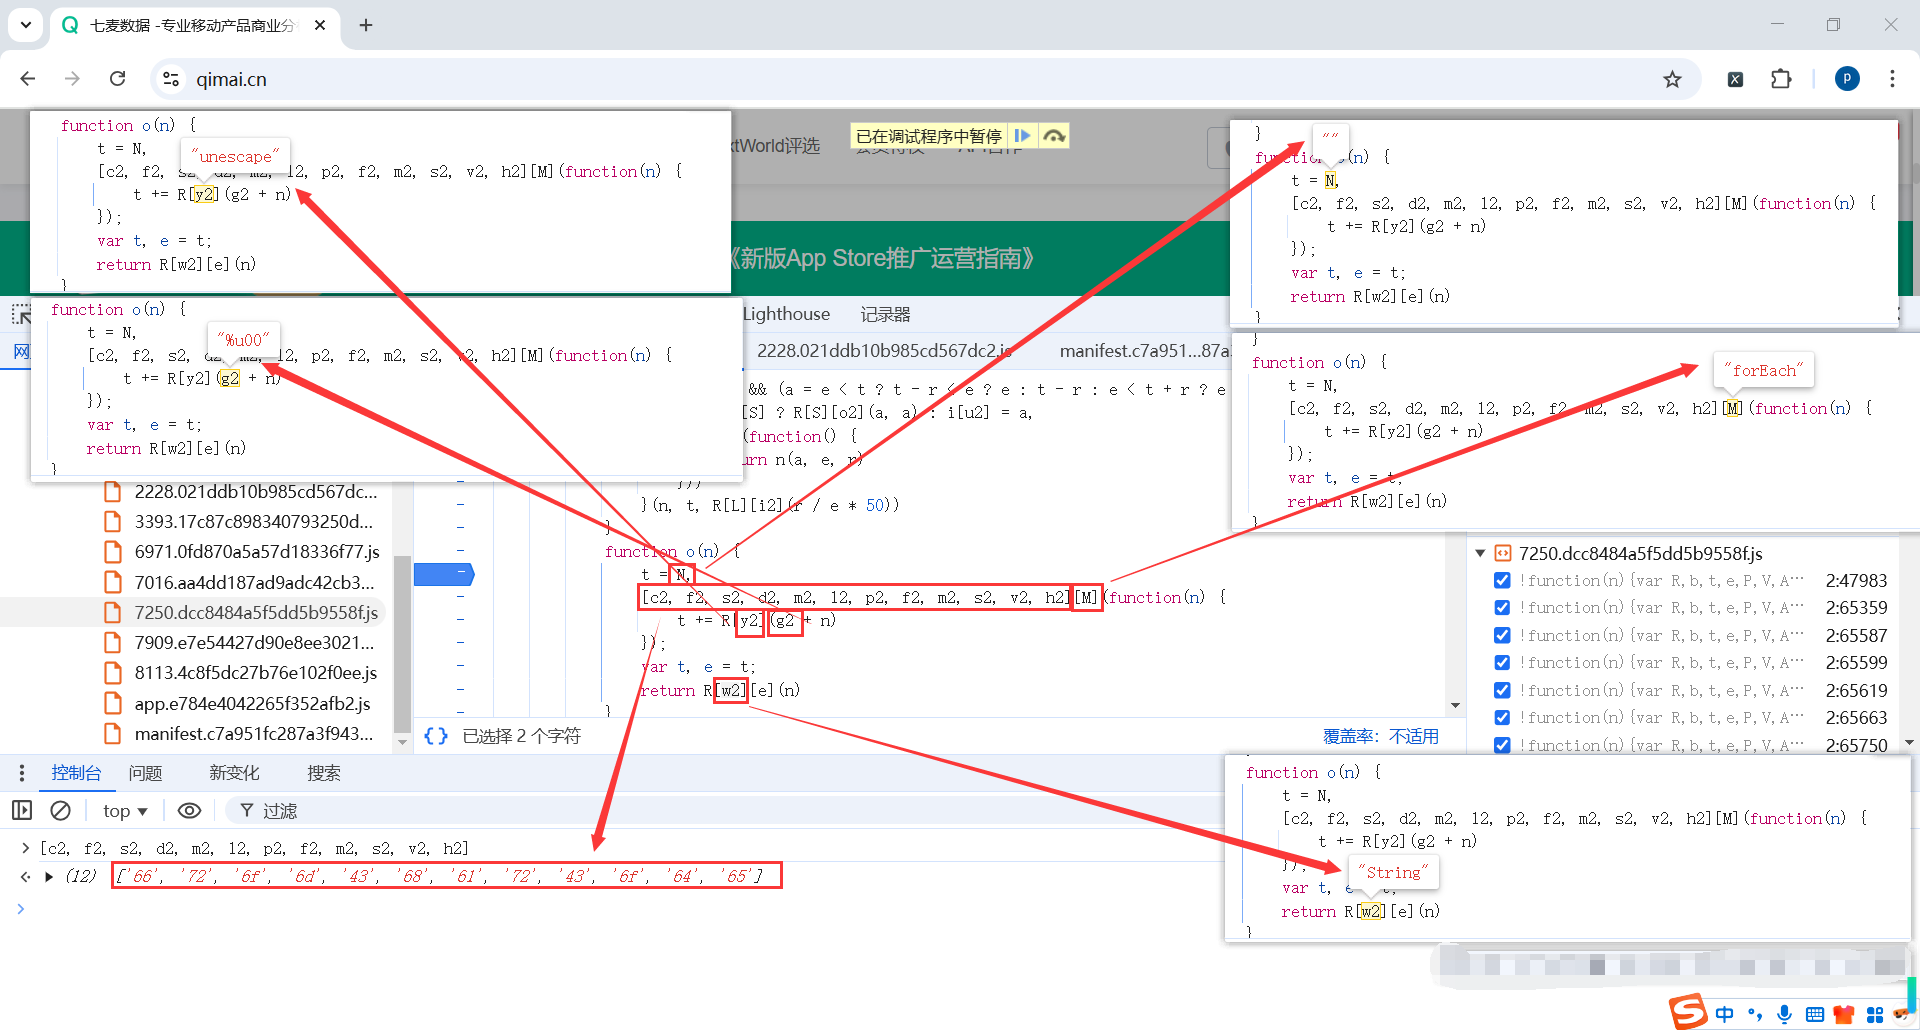Open the Lighthouse panel tab
The height and width of the screenshot is (1030, 1920).
coord(786,314)
